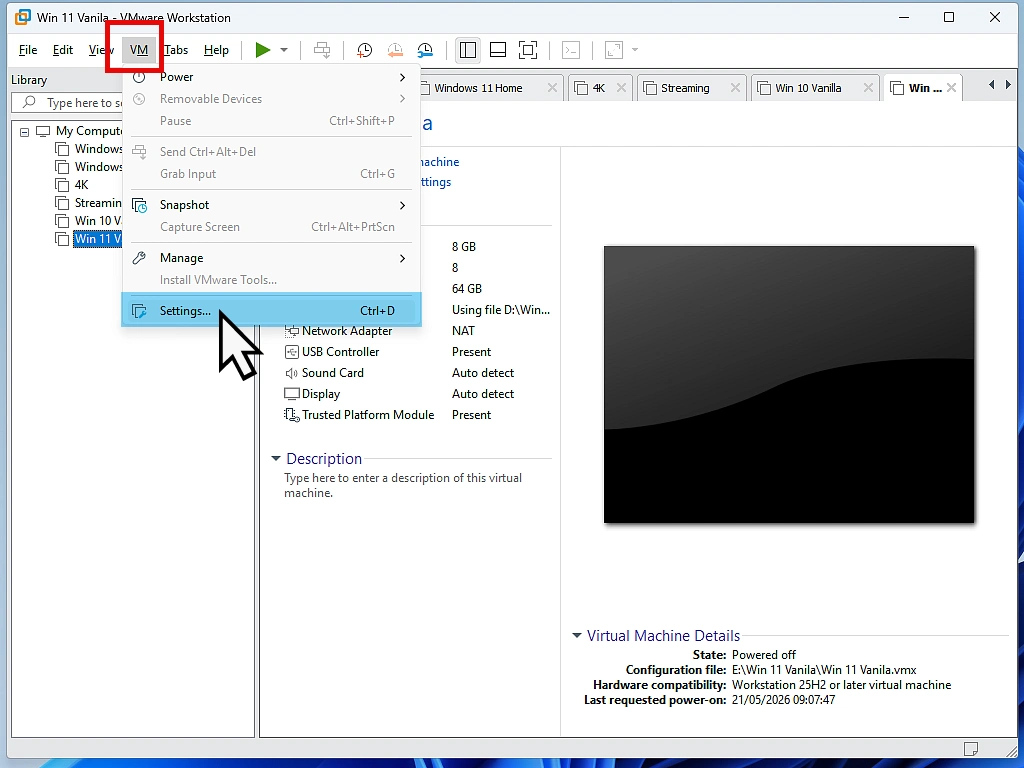Open the Edit menu
The width and height of the screenshot is (1024, 768).
click(x=63, y=50)
